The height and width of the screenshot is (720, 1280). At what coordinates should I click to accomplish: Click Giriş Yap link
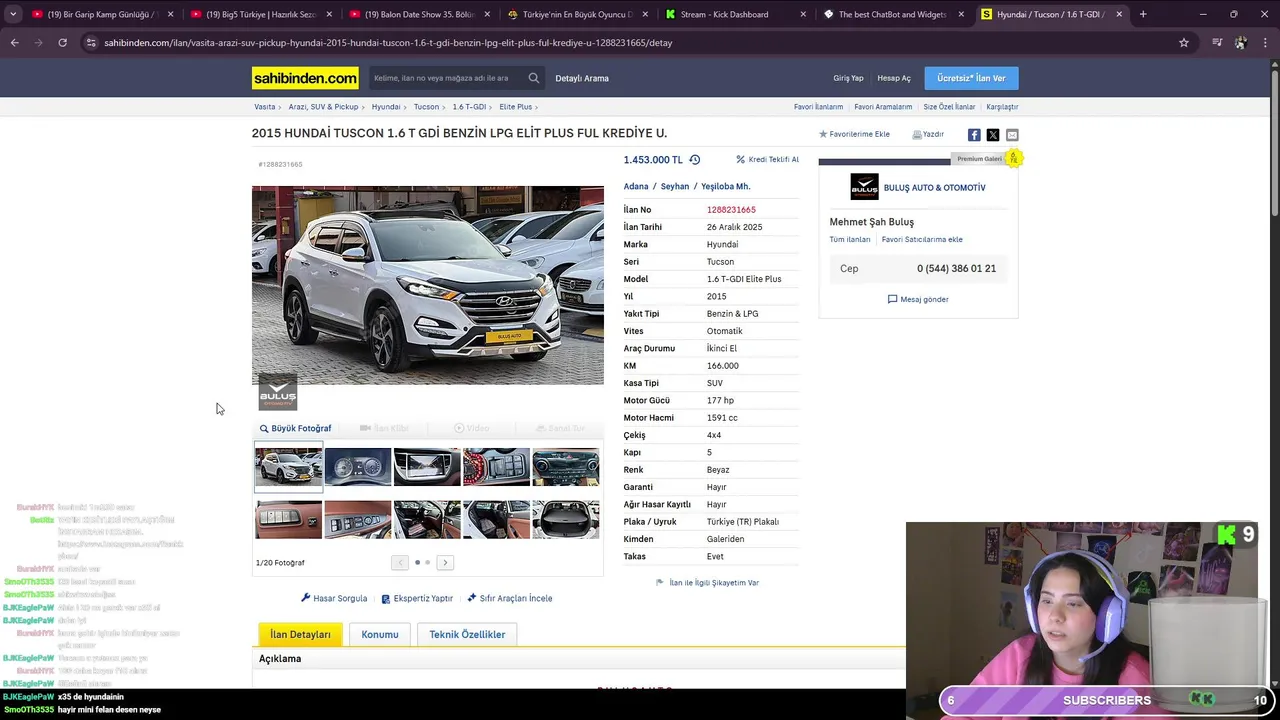[x=848, y=78]
